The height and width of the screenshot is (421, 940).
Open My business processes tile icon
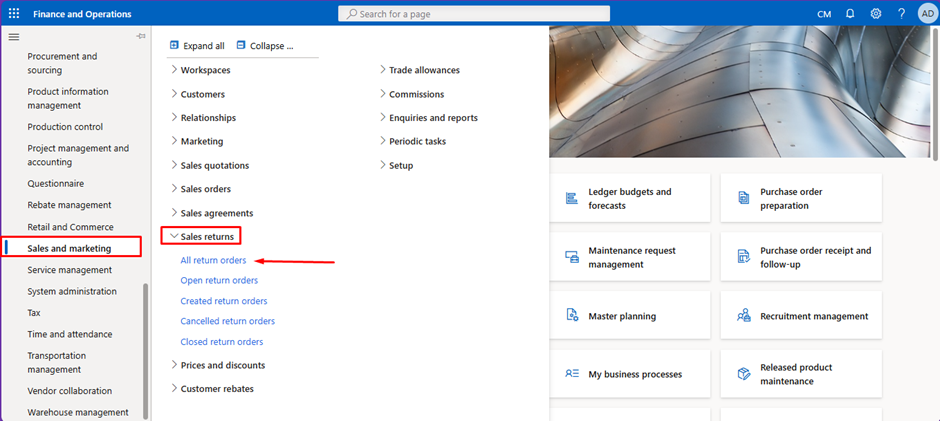[571, 374]
